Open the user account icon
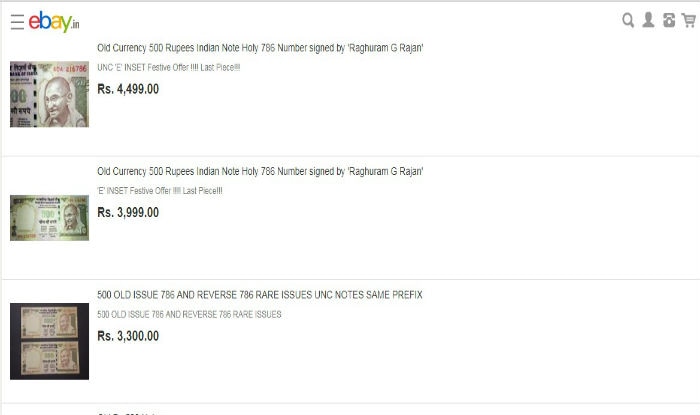The height and width of the screenshot is (415, 700). point(648,20)
